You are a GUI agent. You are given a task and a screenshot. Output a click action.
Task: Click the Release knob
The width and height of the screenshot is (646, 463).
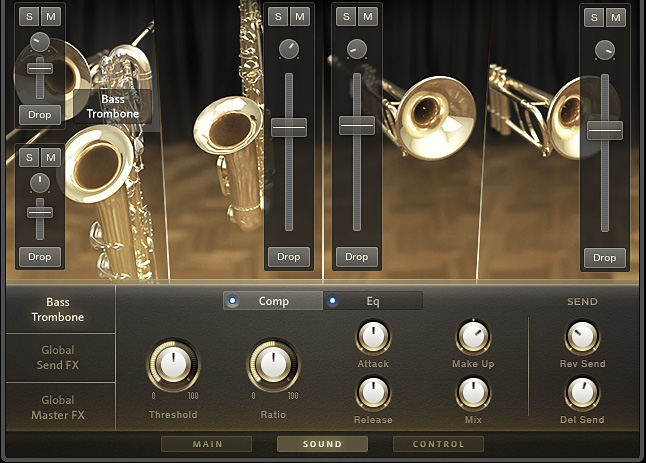373,393
